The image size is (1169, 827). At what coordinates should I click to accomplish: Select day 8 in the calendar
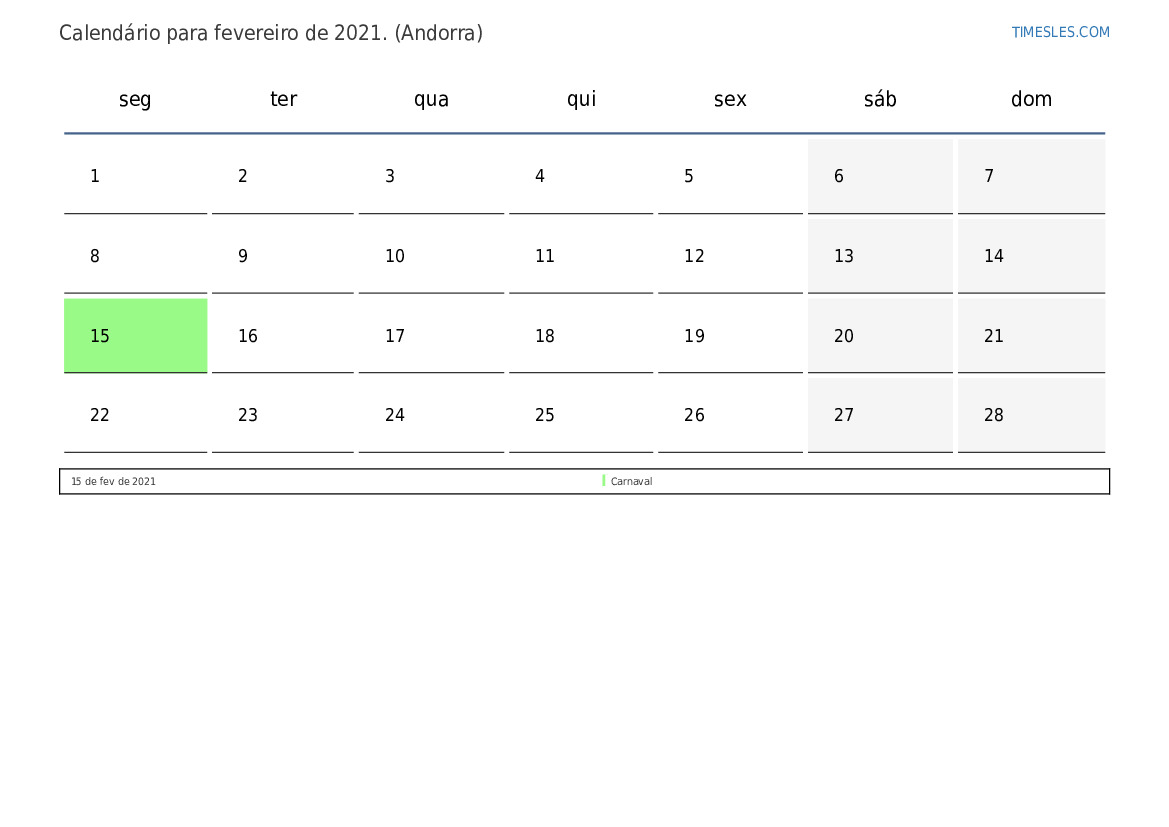(x=136, y=257)
